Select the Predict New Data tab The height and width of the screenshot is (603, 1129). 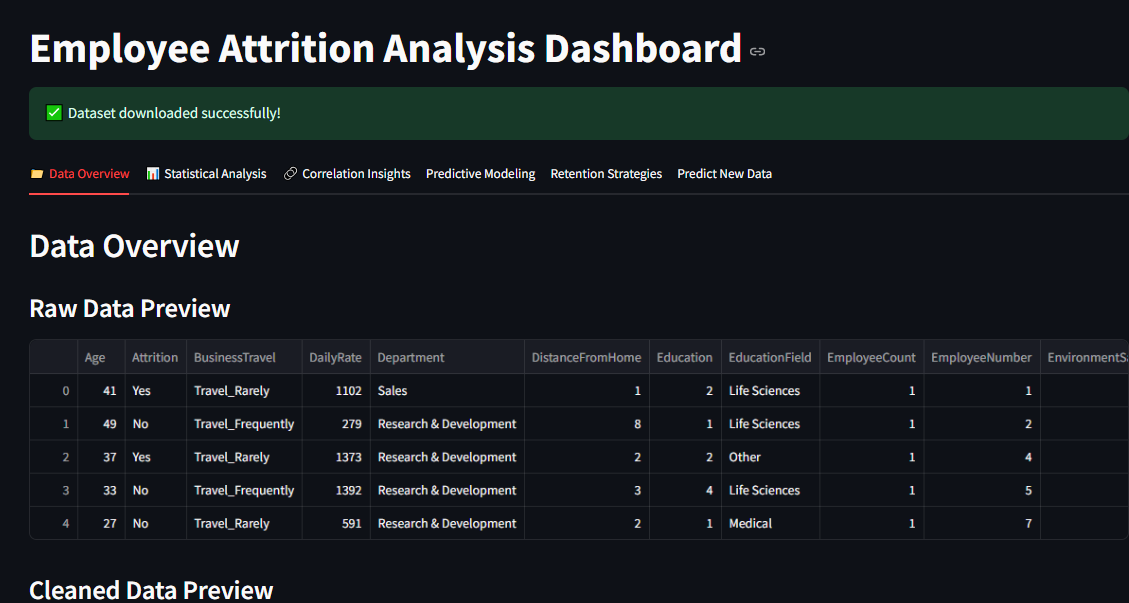tap(724, 173)
